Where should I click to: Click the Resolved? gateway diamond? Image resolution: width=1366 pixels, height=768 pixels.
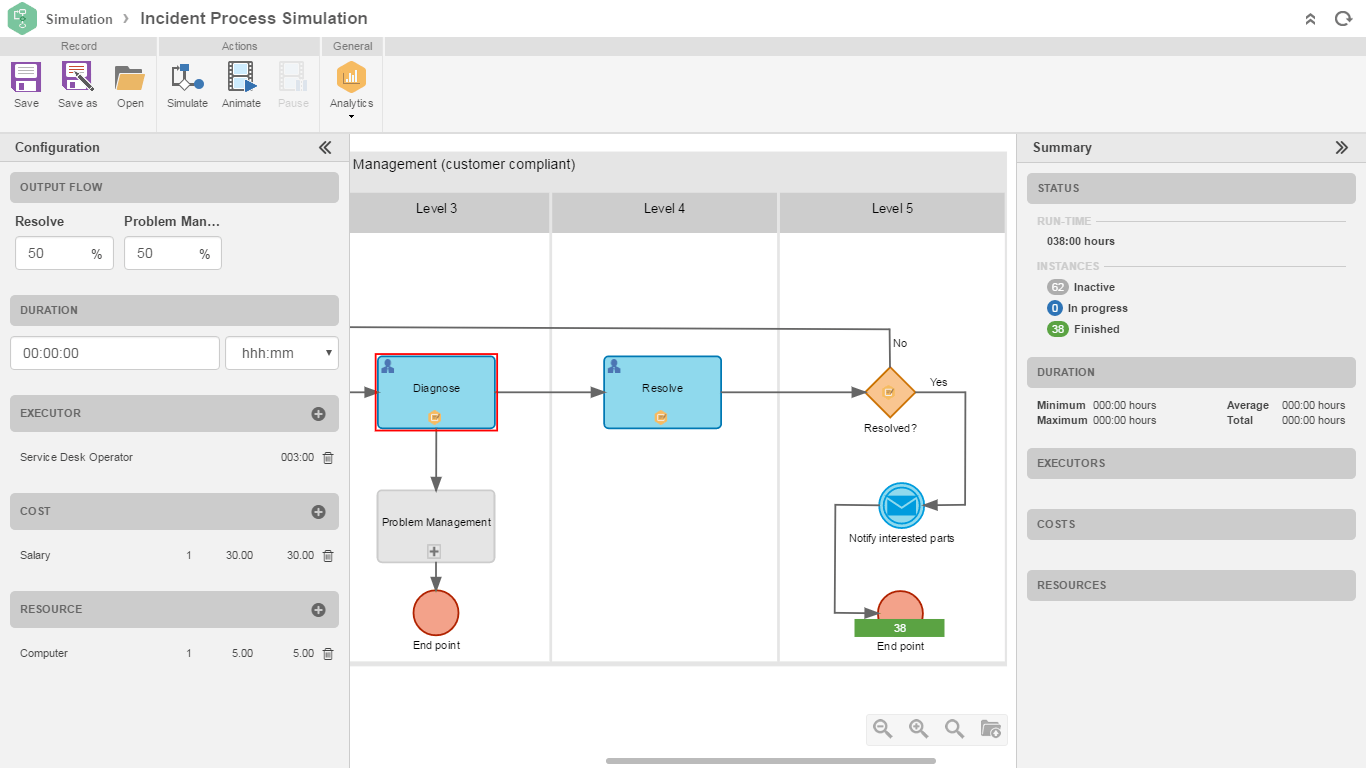click(890, 393)
